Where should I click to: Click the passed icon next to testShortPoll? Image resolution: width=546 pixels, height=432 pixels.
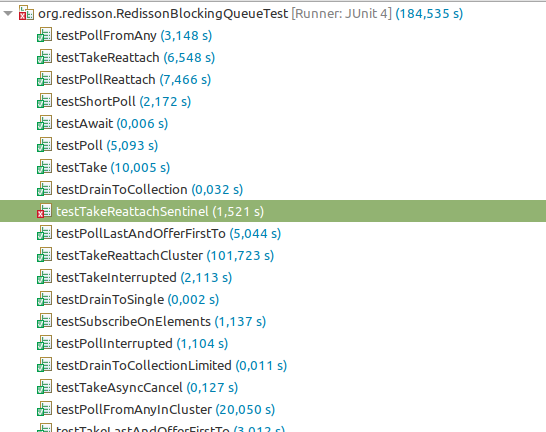pos(45,101)
